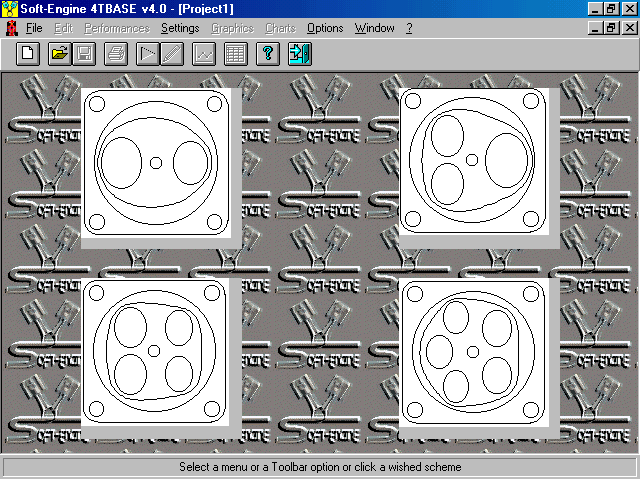Image resolution: width=640 pixels, height=480 pixels.
Task: Open the Settings menu
Action: [180, 28]
